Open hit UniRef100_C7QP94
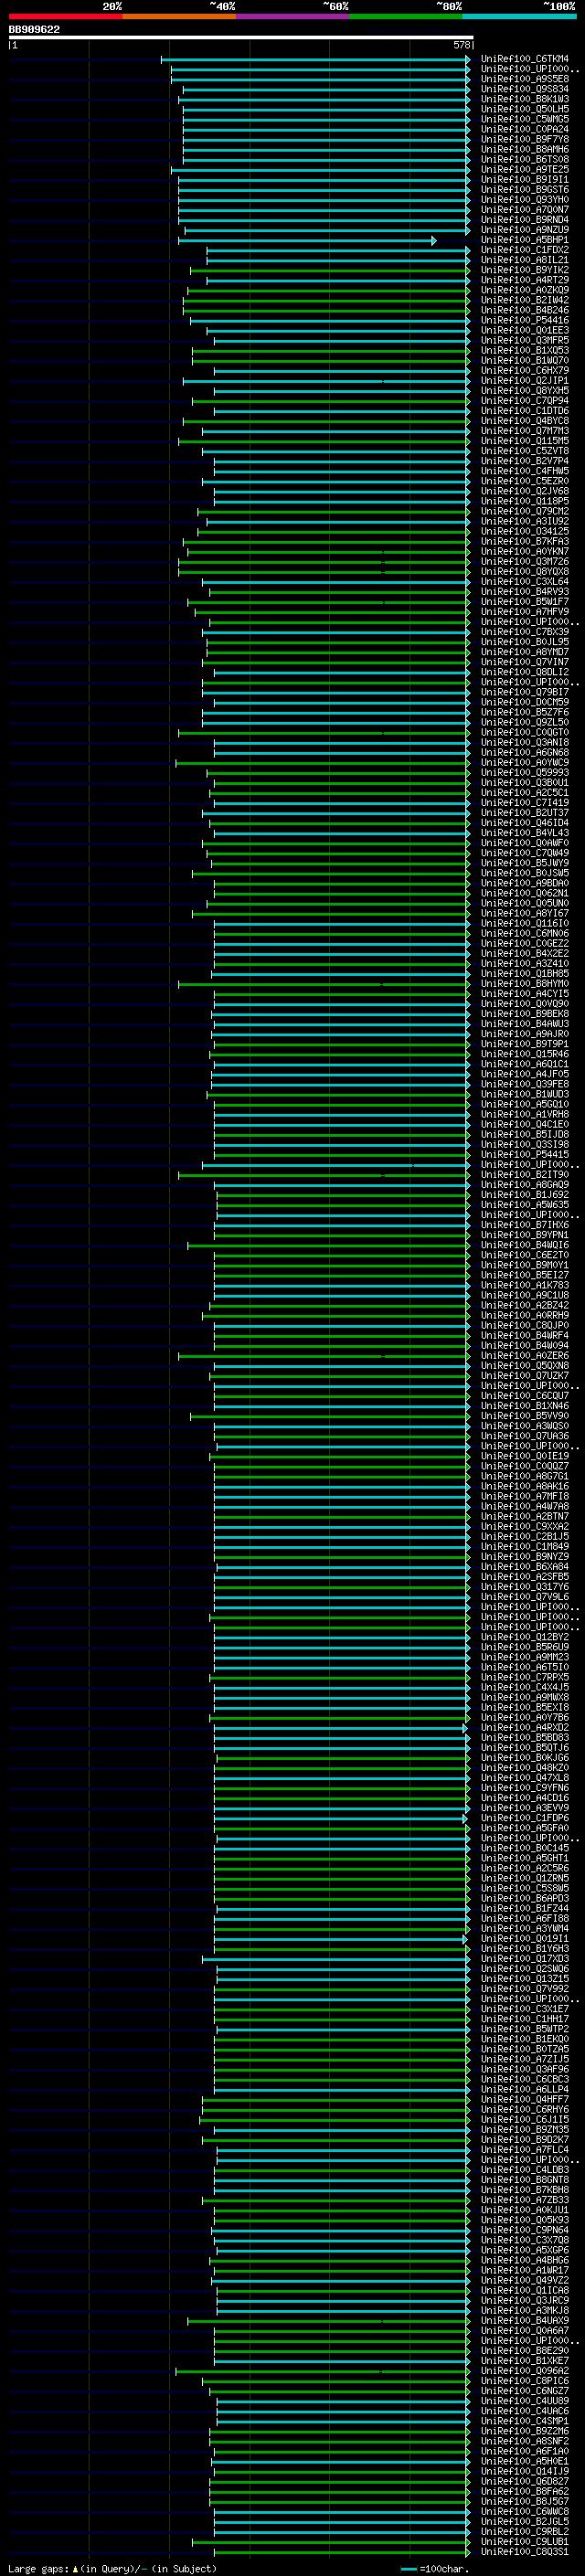Image resolution: width=585 pixels, height=2576 pixels. 525,401
